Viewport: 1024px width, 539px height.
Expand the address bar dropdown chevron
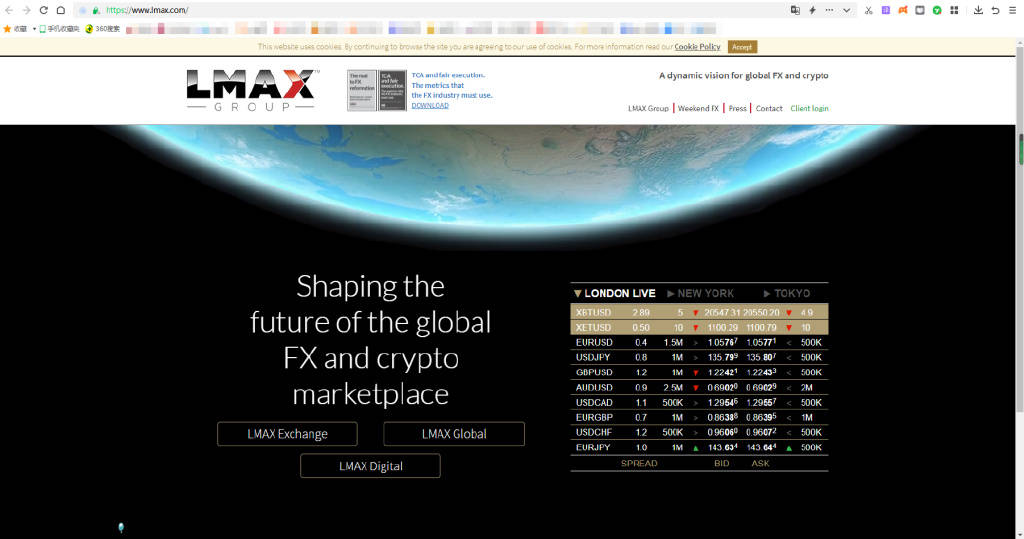(847, 10)
